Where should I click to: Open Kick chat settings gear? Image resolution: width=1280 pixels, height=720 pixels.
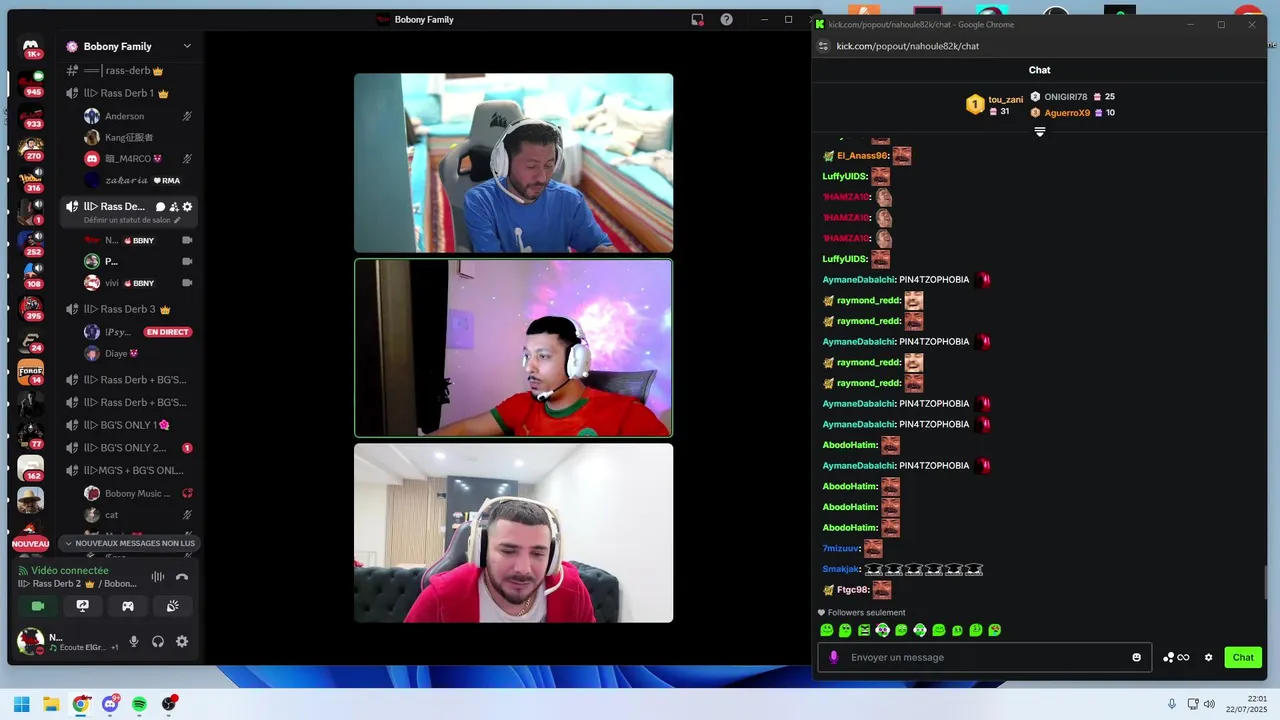click(1208, 657)
